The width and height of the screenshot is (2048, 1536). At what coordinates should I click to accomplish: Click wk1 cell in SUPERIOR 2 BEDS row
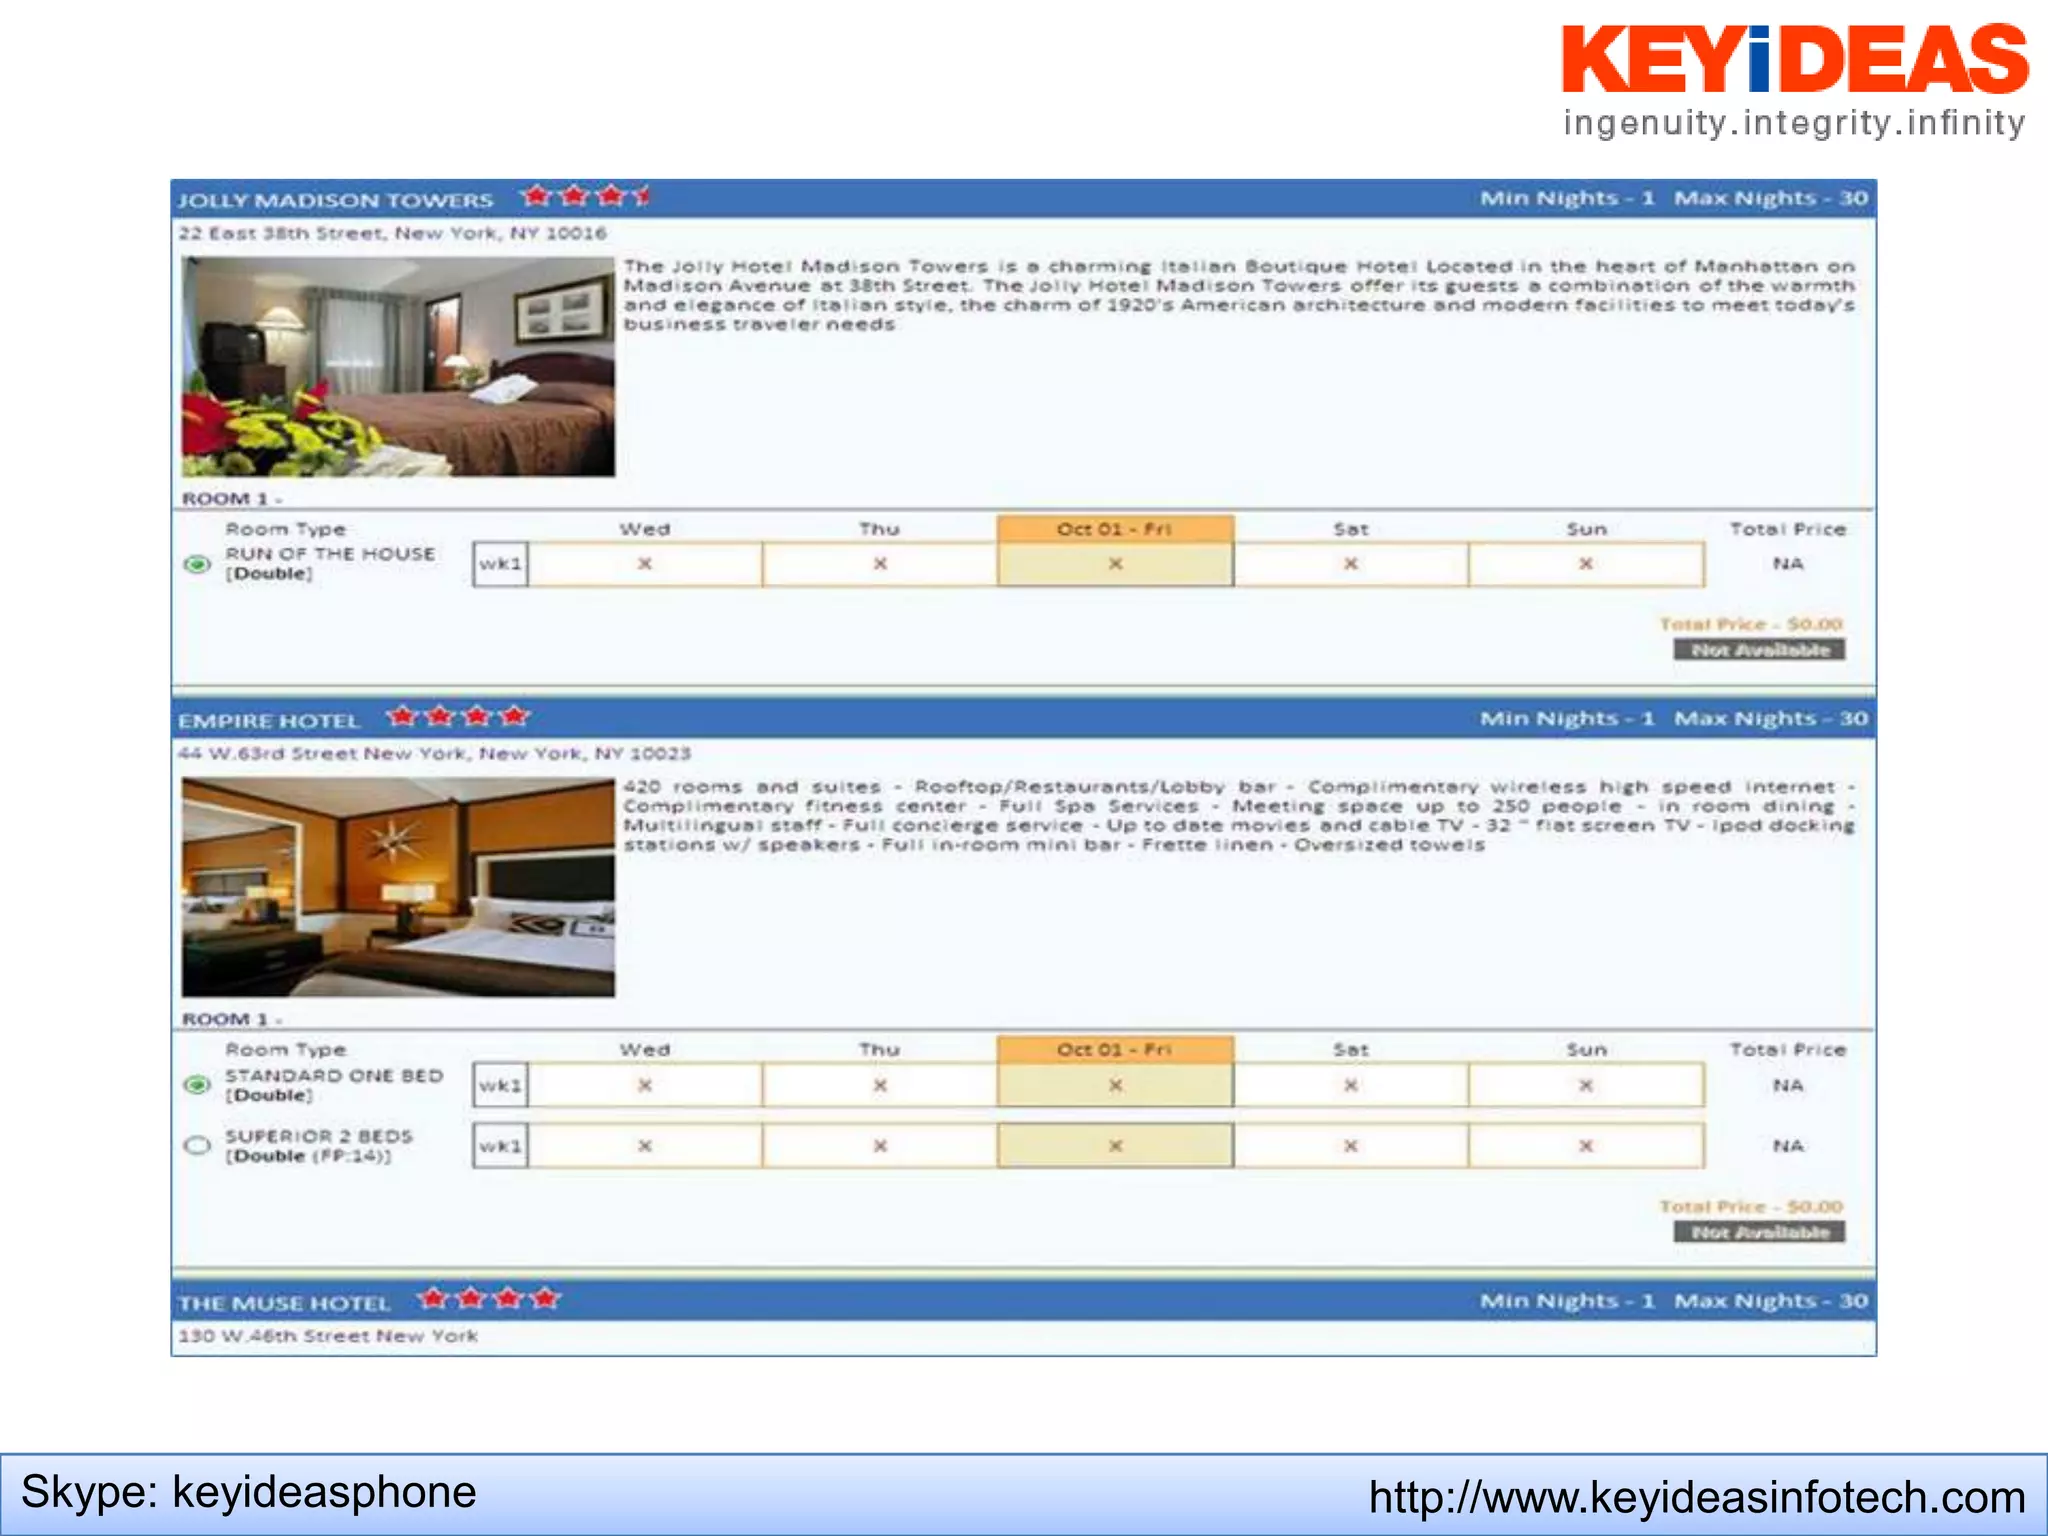(x=500, y=1145)
